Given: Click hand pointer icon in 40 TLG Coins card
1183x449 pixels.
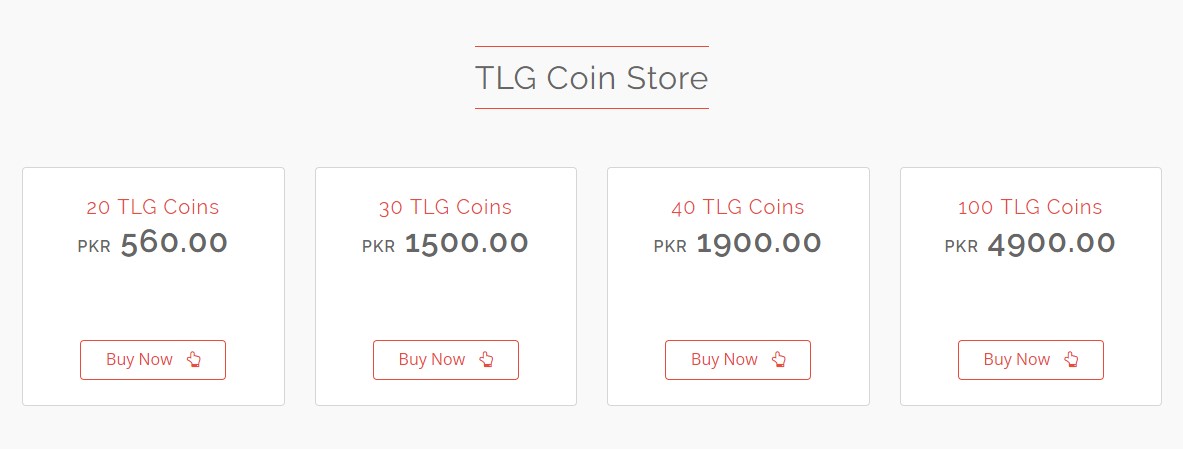Looking at the screenshot, I should pos(779,359).
